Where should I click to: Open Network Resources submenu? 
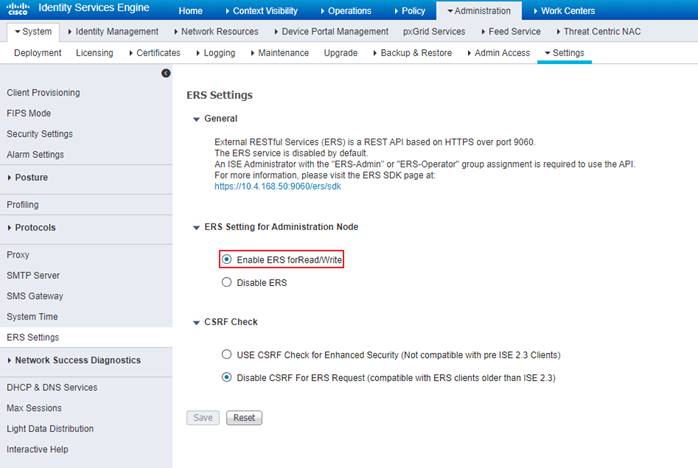coord(216,32)
